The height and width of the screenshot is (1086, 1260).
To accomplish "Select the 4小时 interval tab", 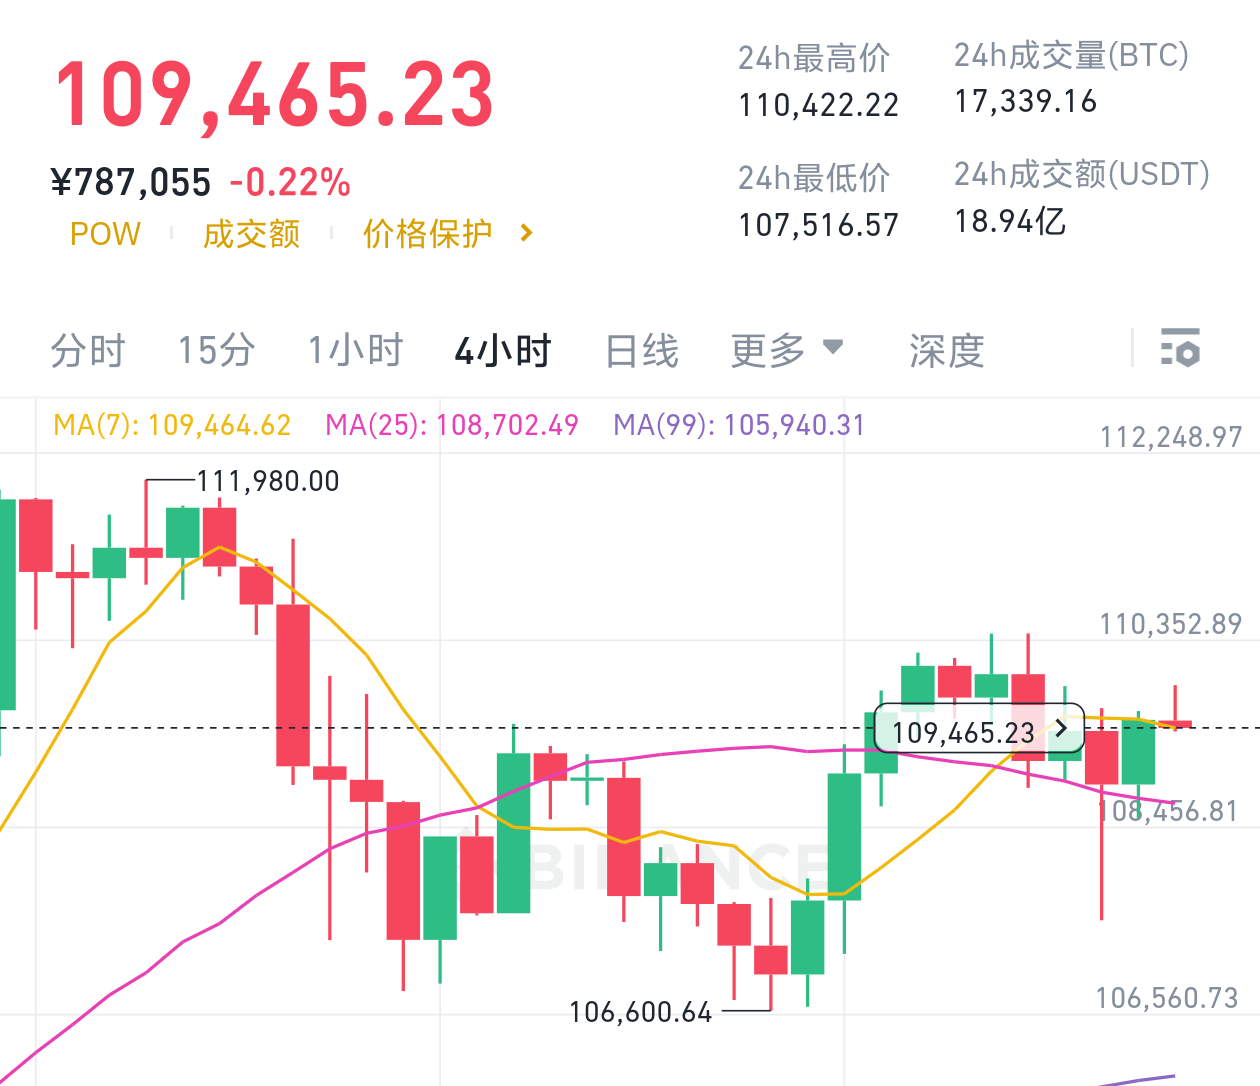I will pyautogui.click(x=503, y=351).
